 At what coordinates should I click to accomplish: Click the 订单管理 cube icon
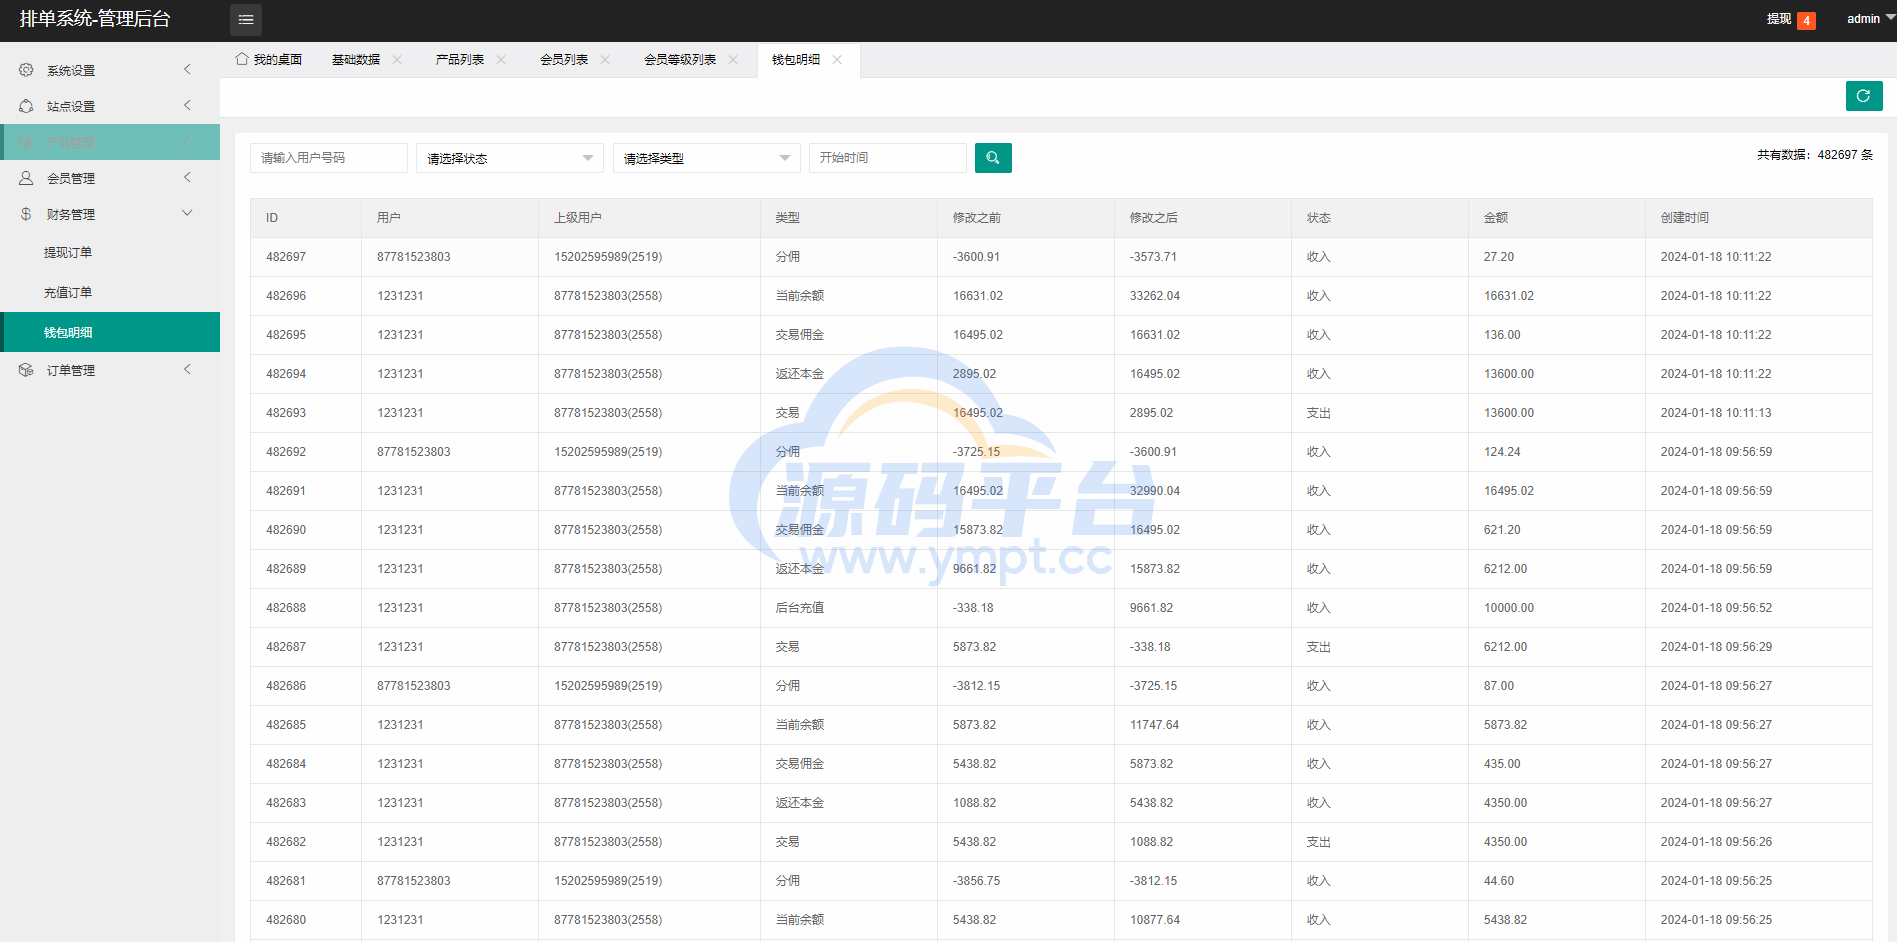click(26, 370)
